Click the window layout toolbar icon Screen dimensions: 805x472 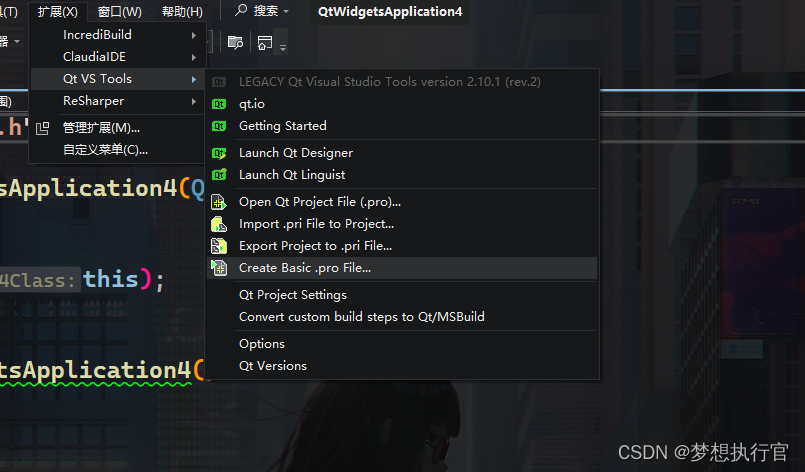coord(265,43)
